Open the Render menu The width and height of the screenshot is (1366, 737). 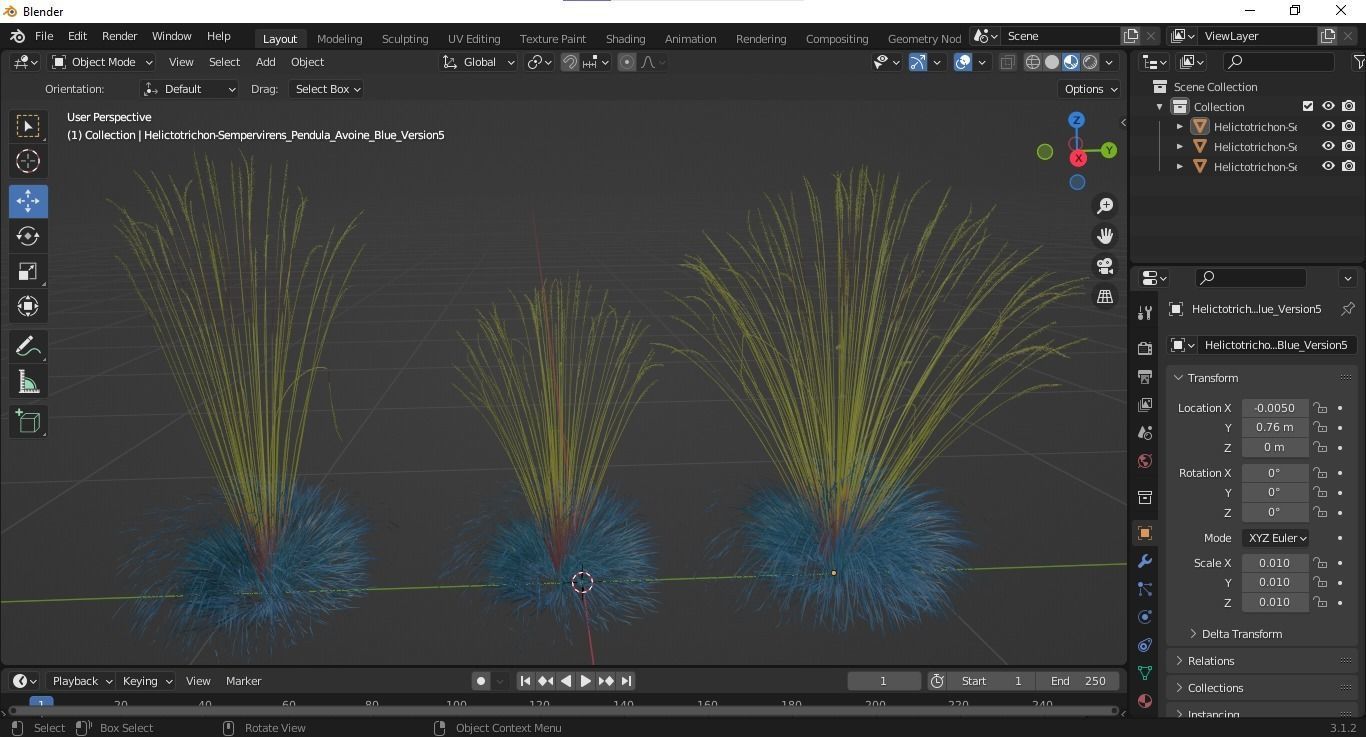(x=119, y=36)
